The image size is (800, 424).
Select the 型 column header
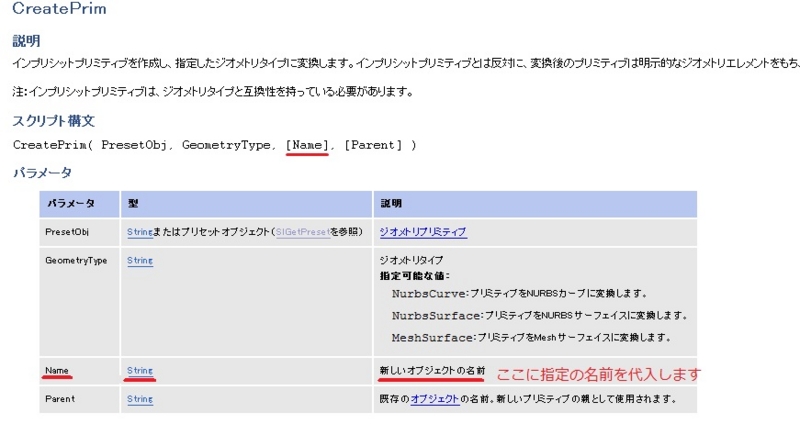click(246, 204)
